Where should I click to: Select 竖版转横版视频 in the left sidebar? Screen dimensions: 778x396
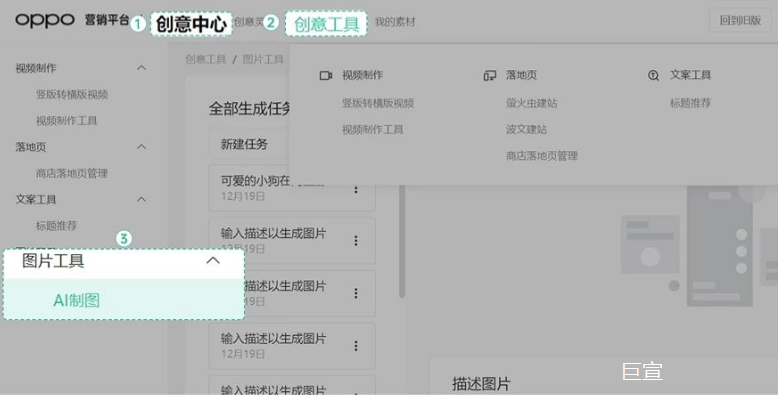(72, 94)
